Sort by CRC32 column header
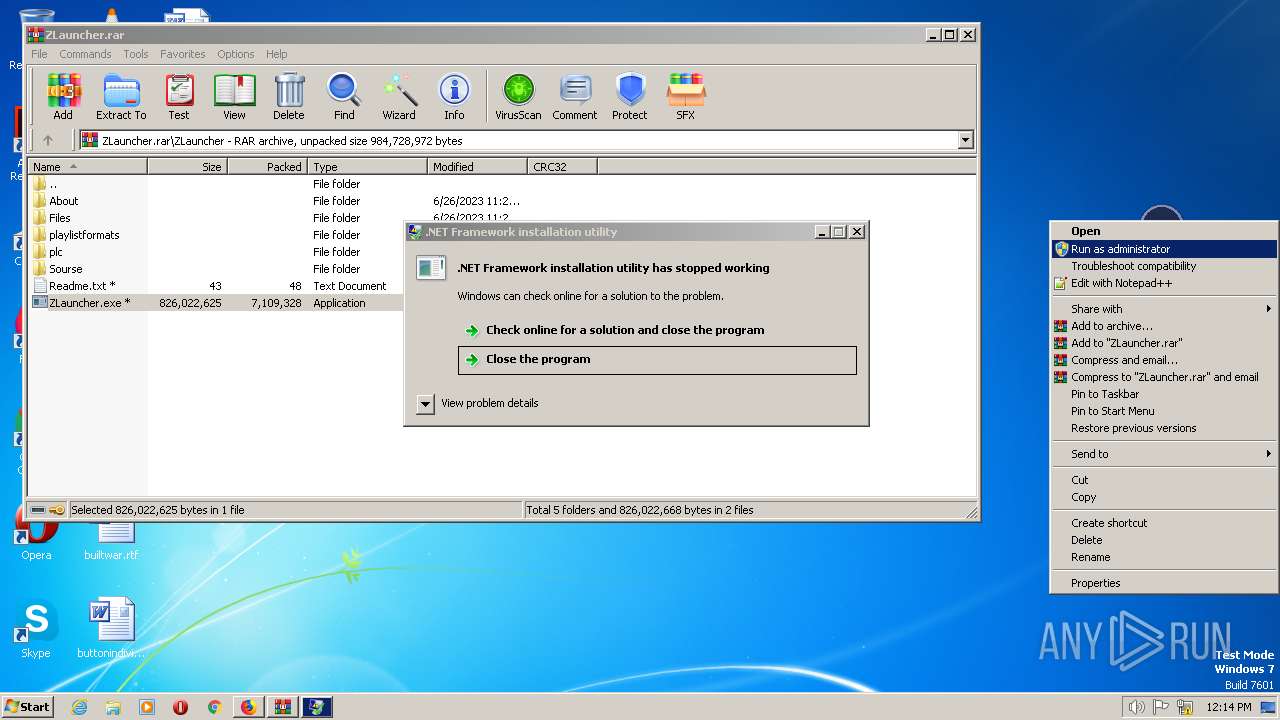 click(563, 166)
